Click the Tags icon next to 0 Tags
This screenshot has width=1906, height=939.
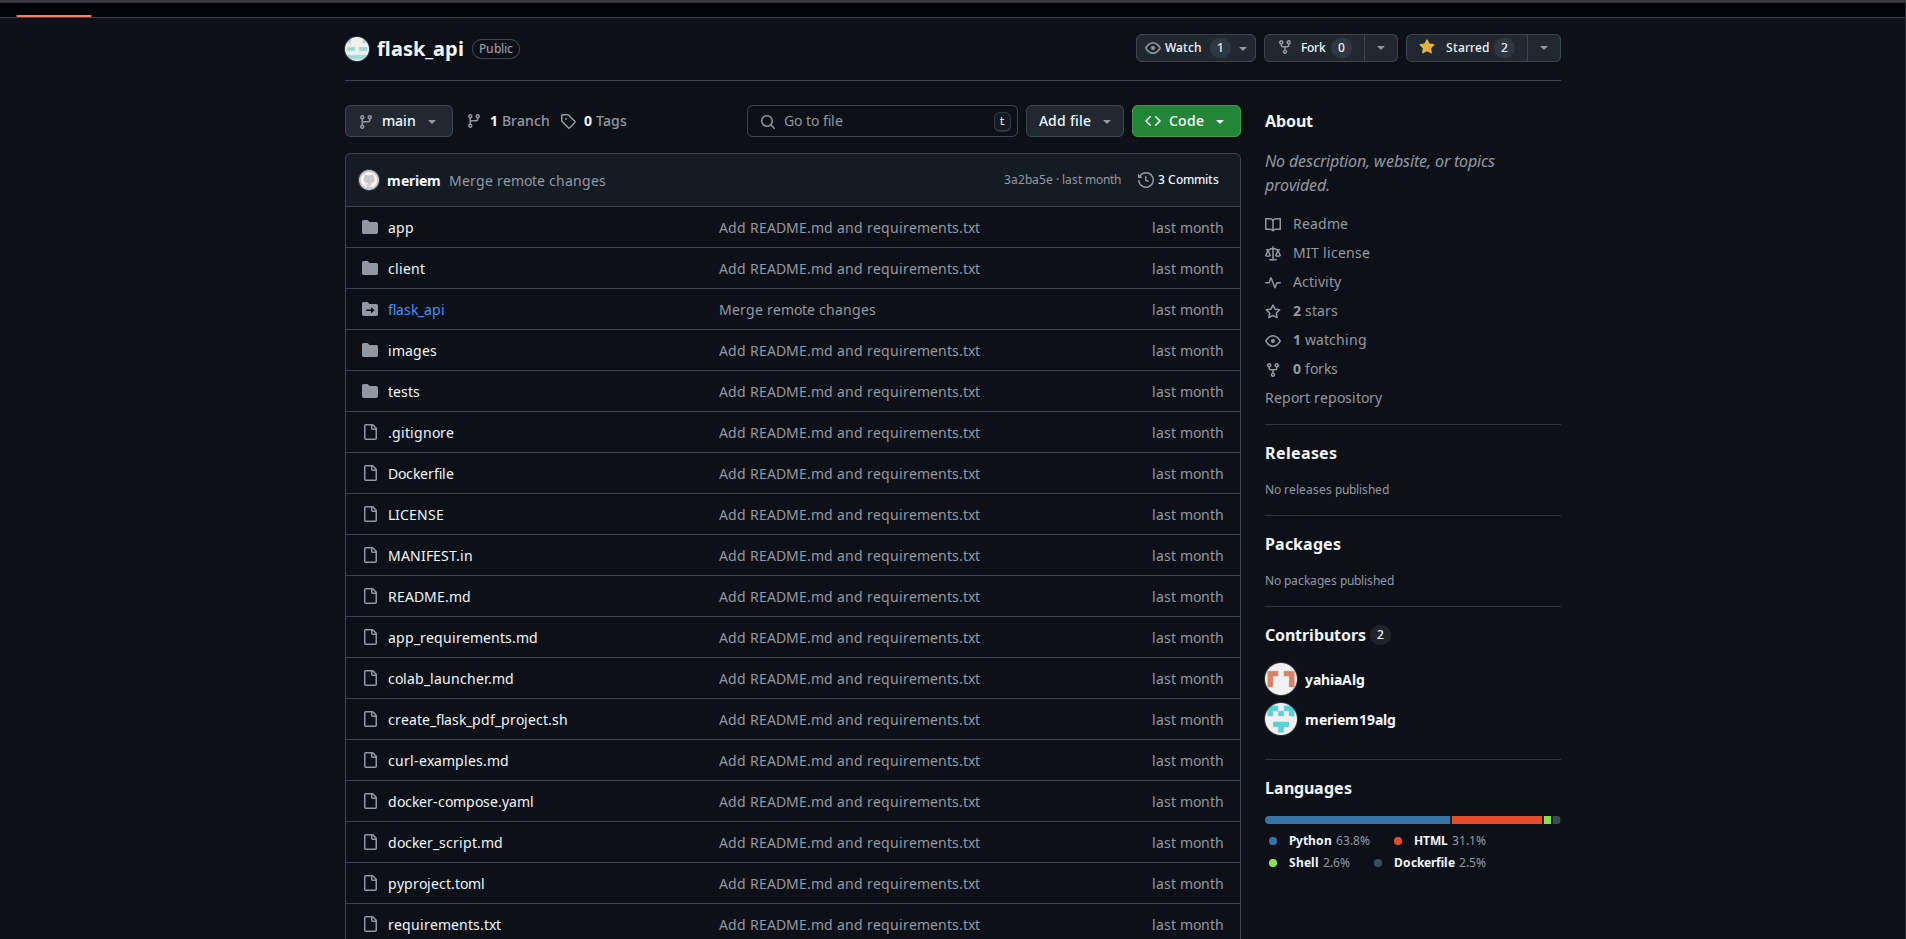(568, 120)
